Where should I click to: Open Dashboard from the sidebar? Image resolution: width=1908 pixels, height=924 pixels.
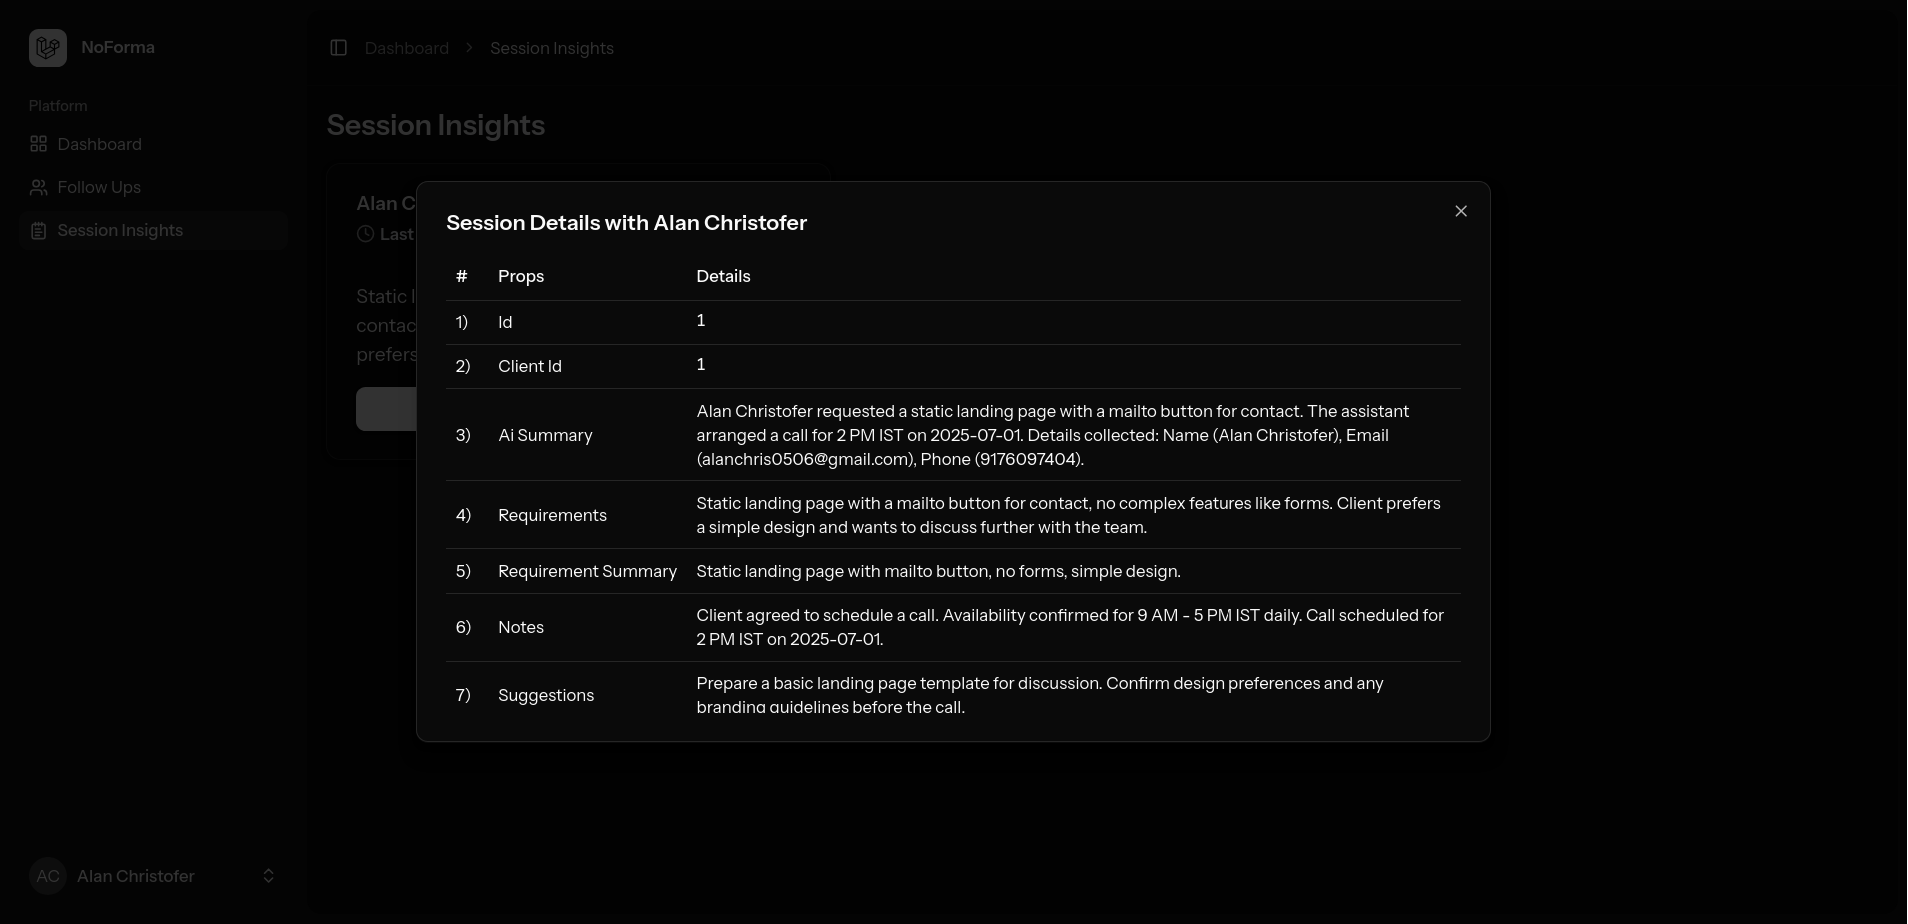[153, 144]
